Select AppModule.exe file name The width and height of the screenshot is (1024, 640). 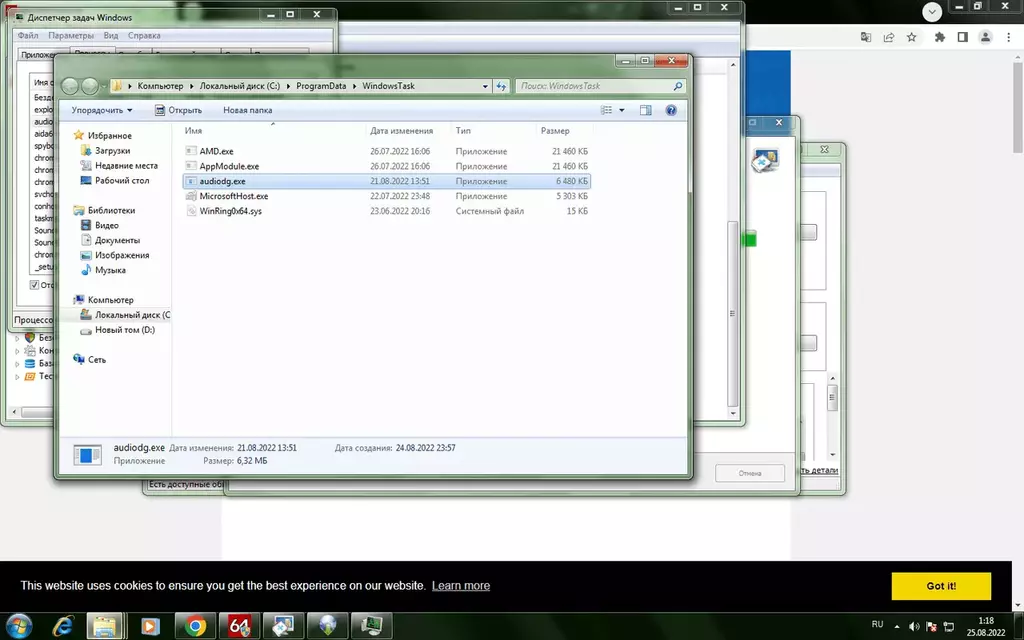229,166
